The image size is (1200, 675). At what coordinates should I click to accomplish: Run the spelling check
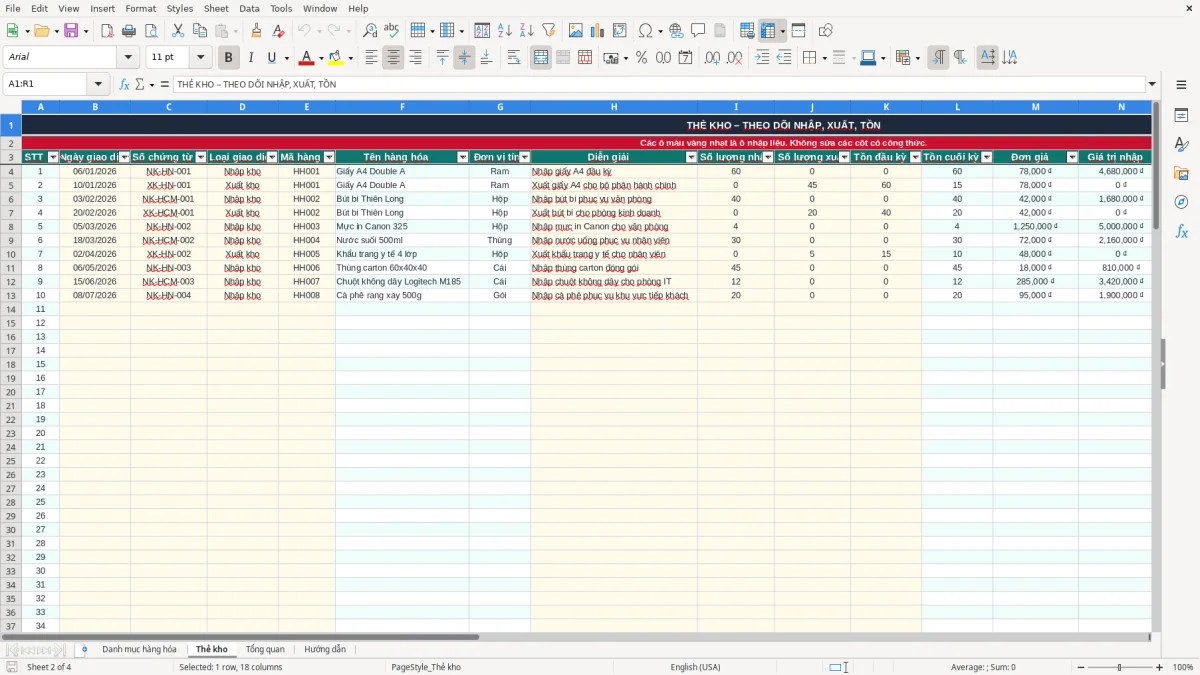tap(391, 31)
